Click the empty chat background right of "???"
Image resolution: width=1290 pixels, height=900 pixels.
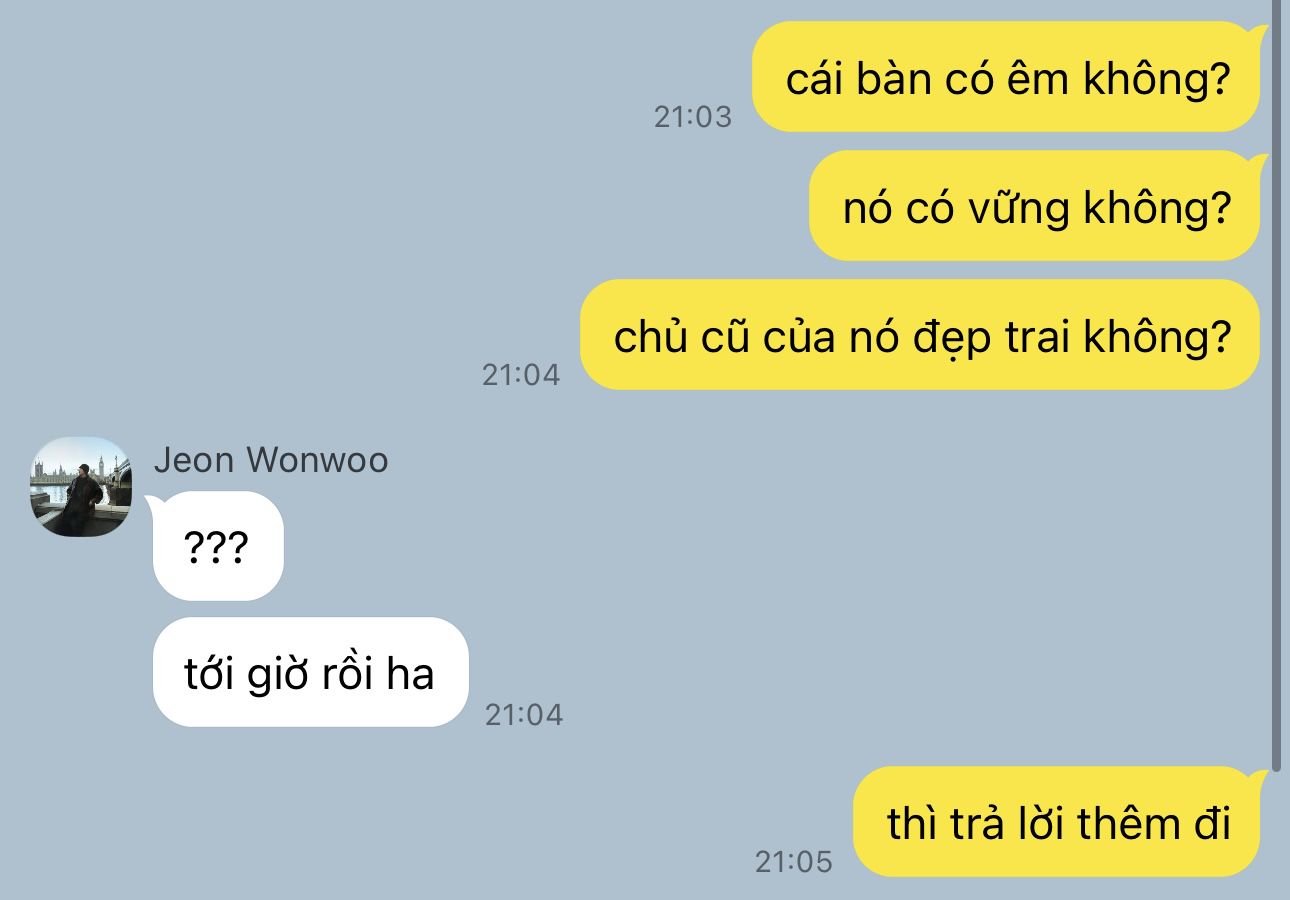click(x=700, y=546)
